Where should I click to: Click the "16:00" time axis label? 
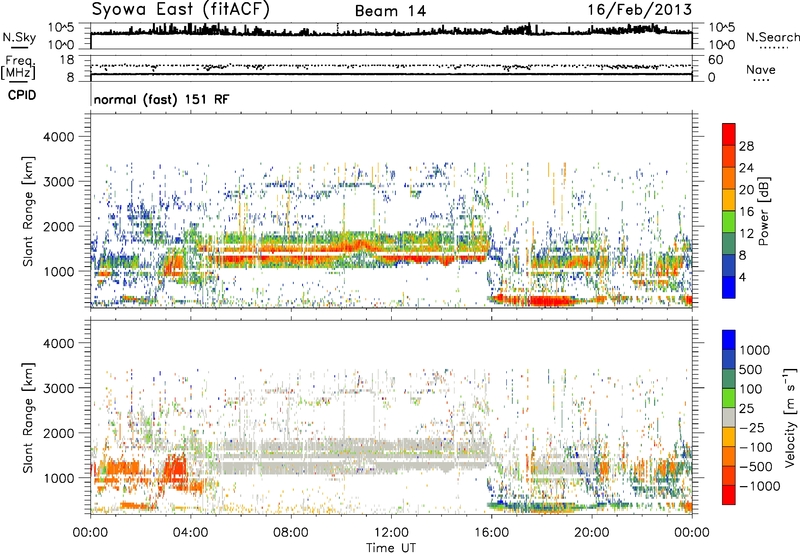491,533
